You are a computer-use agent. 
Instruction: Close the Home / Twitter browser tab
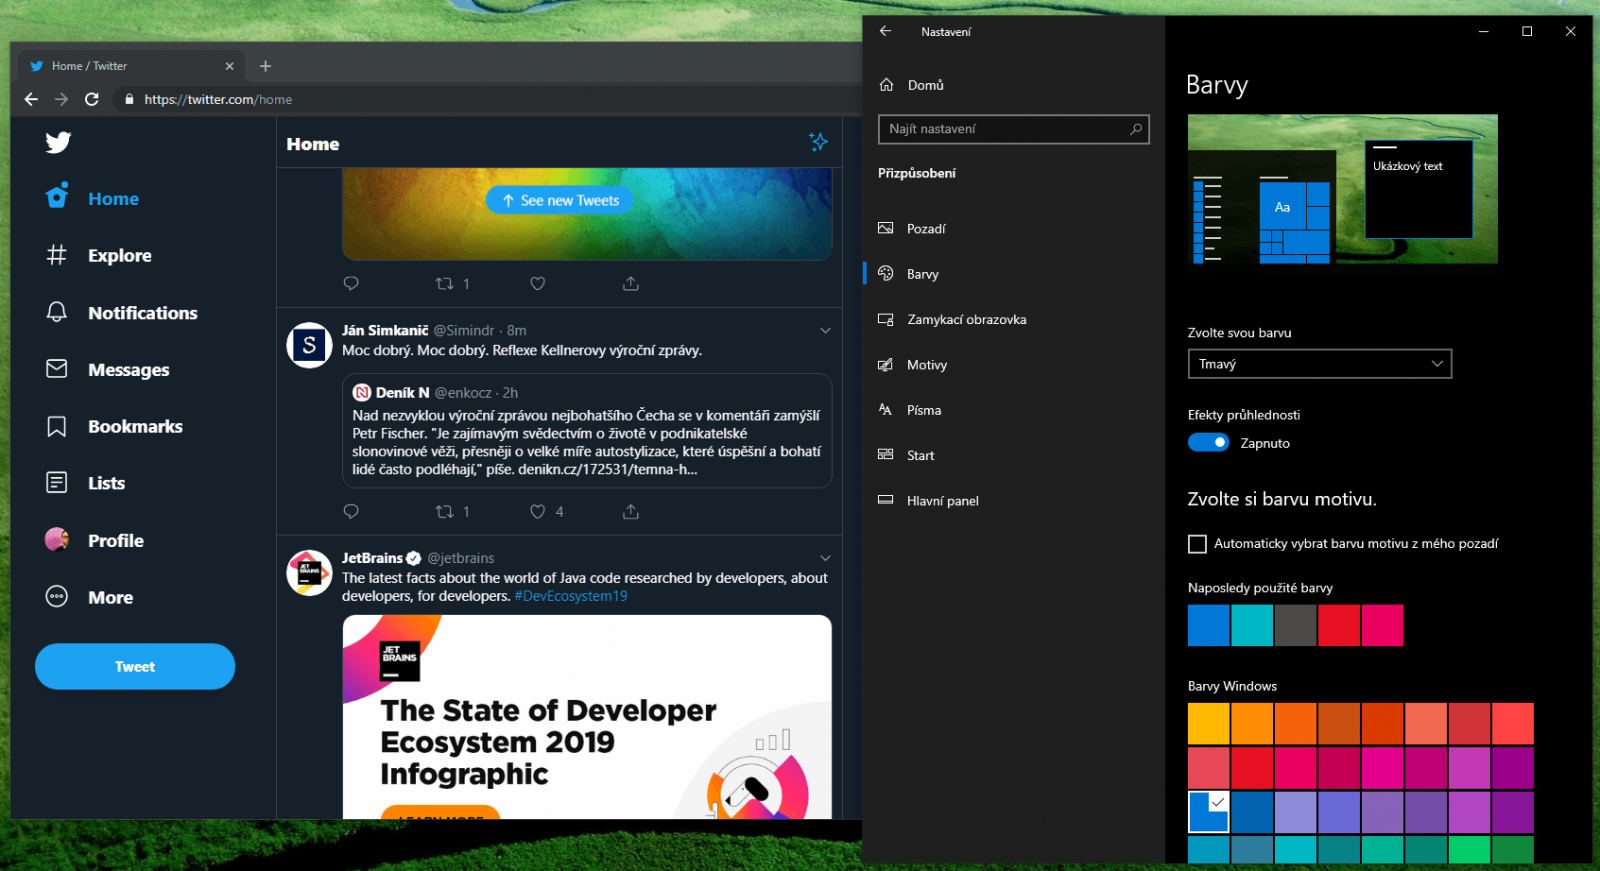tap(229, 66)
